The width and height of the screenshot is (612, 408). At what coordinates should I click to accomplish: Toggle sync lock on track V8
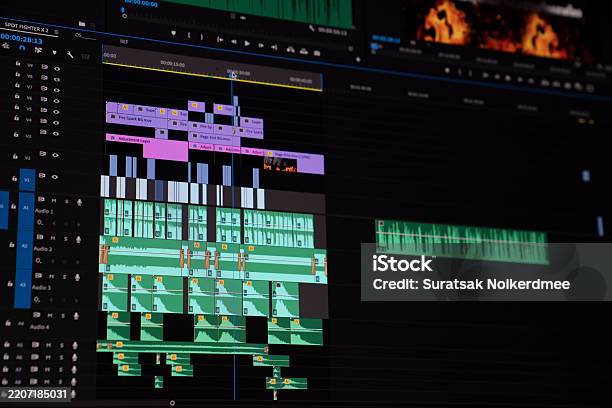point(44,78)
